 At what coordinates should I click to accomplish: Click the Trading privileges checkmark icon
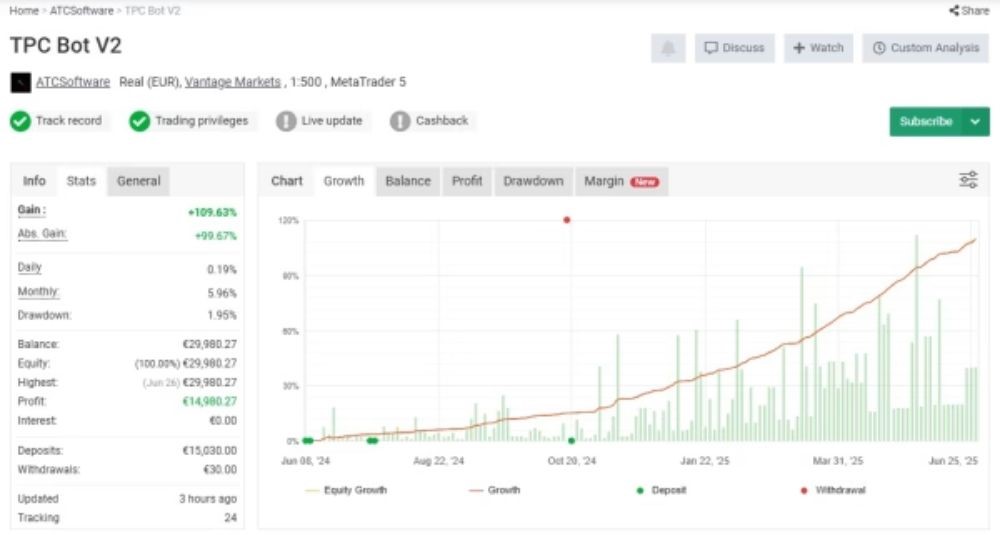coord(139,121)
